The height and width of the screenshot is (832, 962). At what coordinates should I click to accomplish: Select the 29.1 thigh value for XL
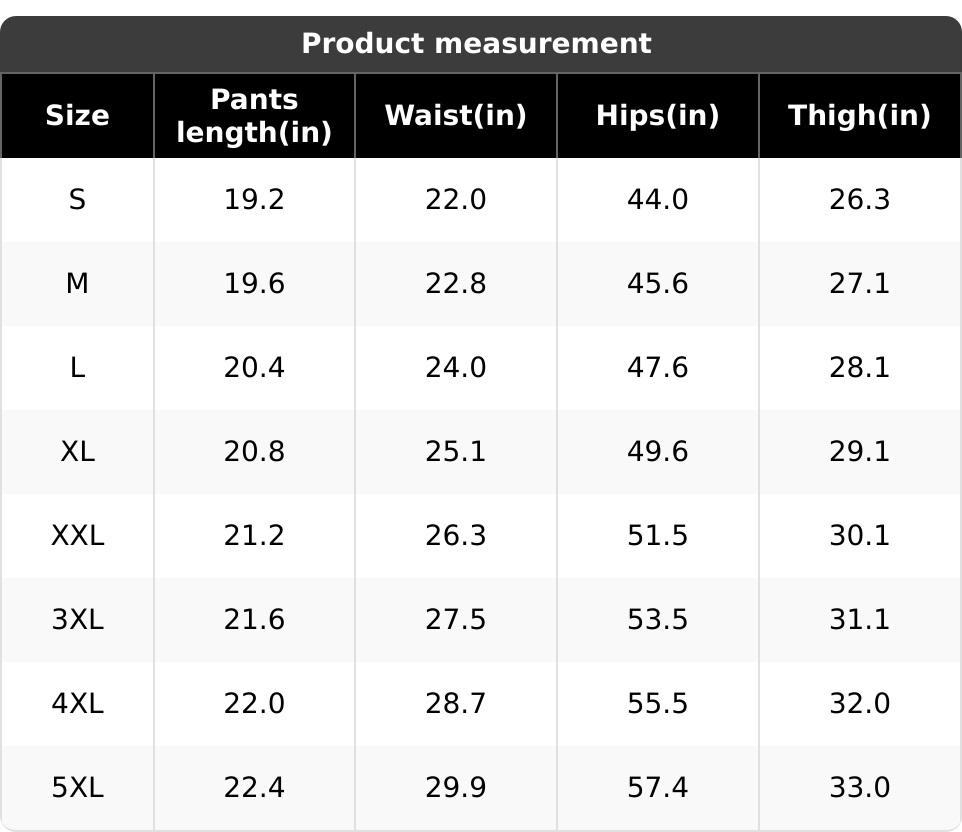click(859, 452)
